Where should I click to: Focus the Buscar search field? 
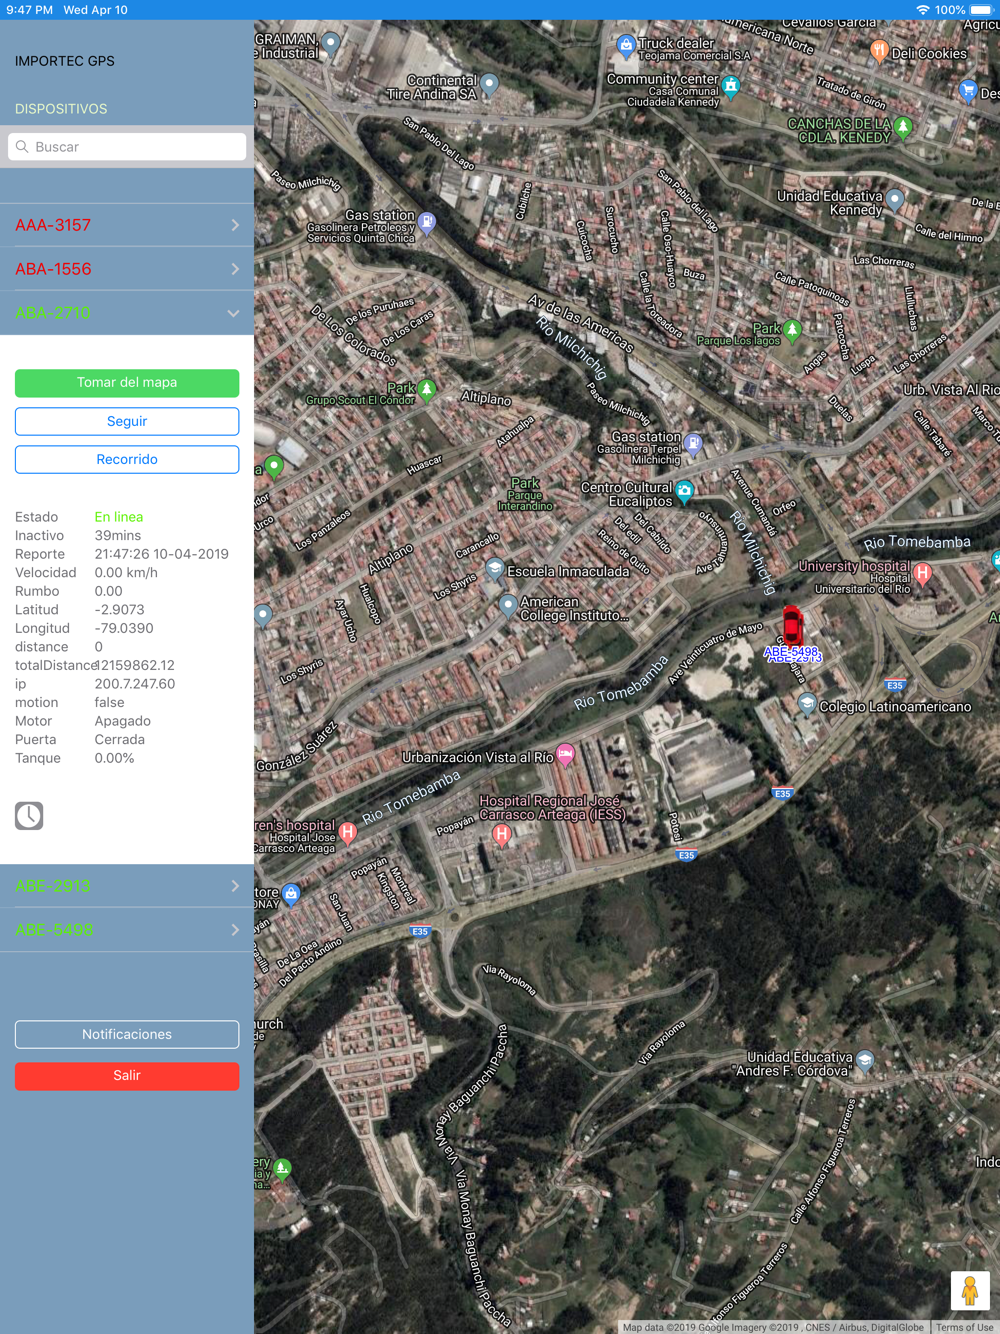coord(127,147)
